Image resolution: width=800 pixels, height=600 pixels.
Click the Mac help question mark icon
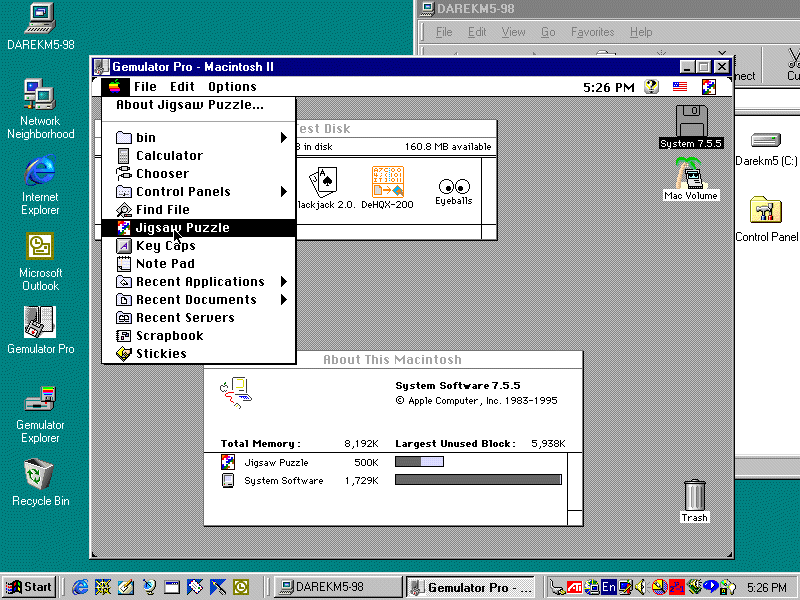click(x=651, y=87)
